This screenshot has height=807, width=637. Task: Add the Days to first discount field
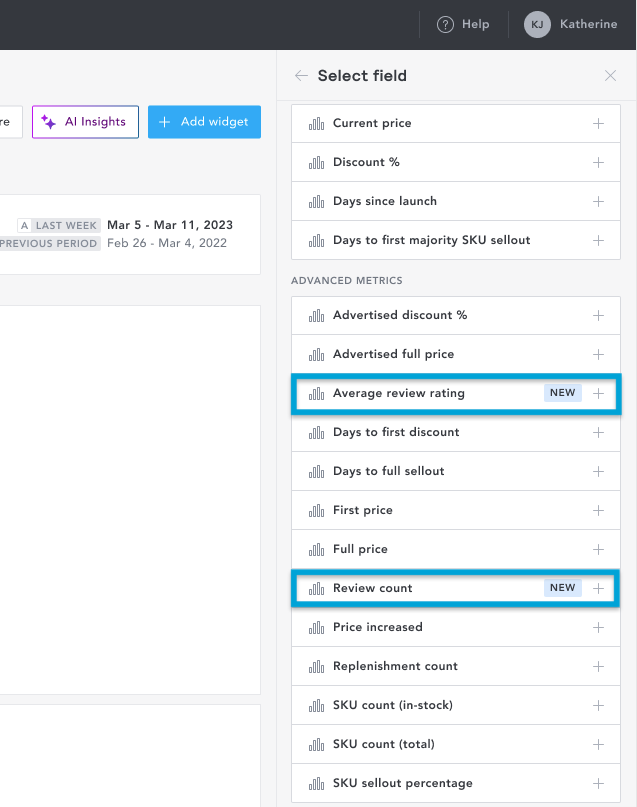(x=598, y=432)
